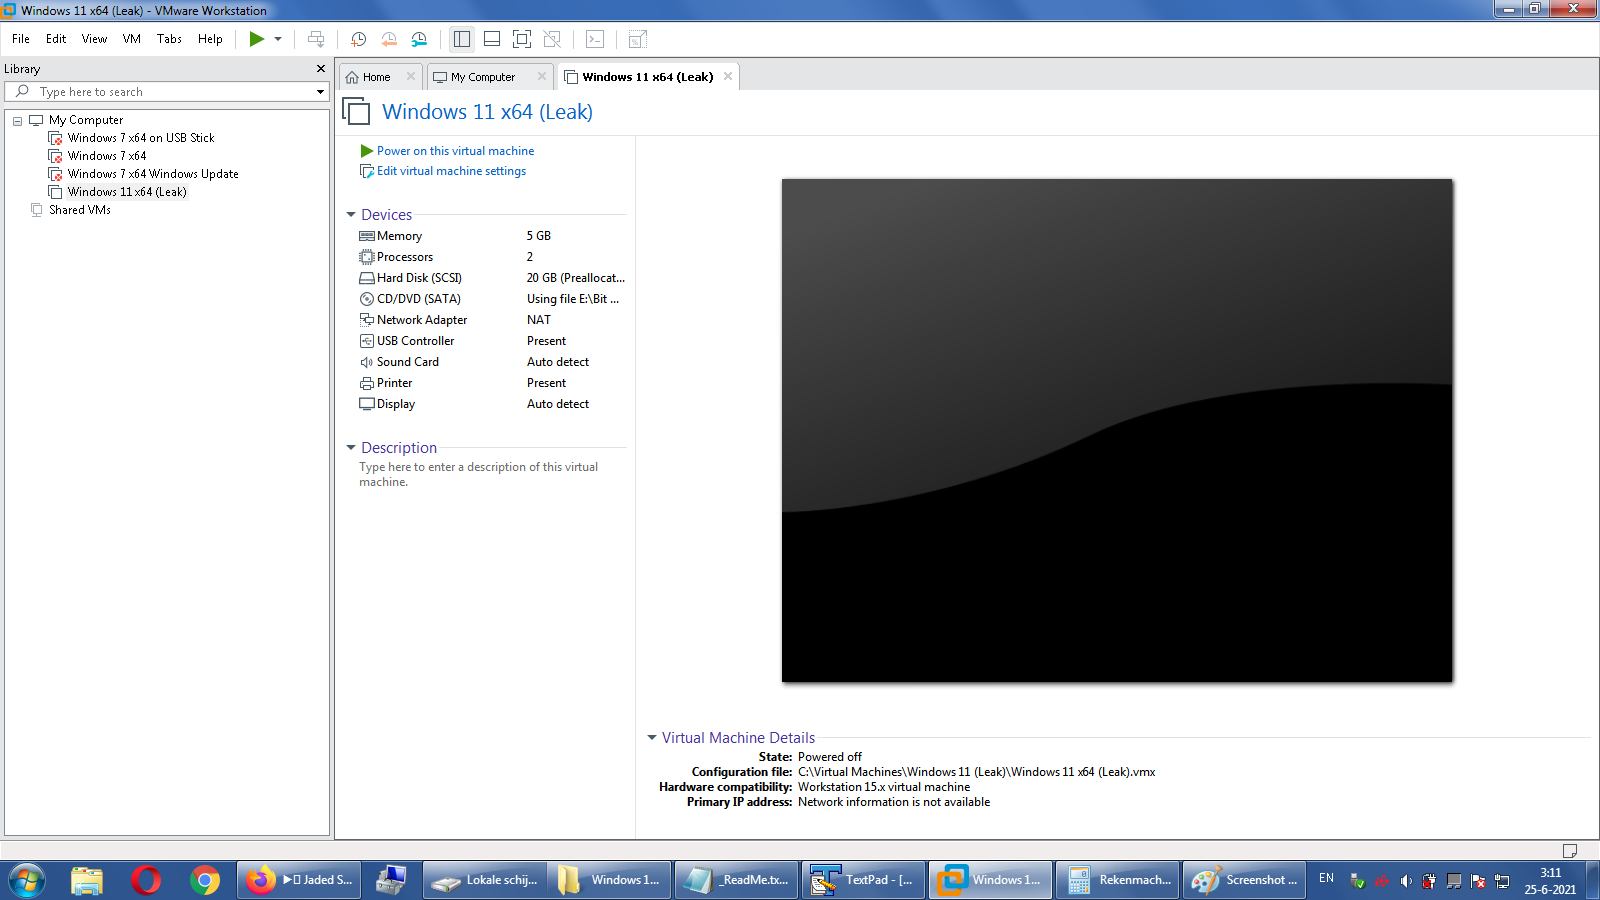The height and width of the screenshot is (900, 1600).
Task: Close the Home tab
Action: (411, 76)
